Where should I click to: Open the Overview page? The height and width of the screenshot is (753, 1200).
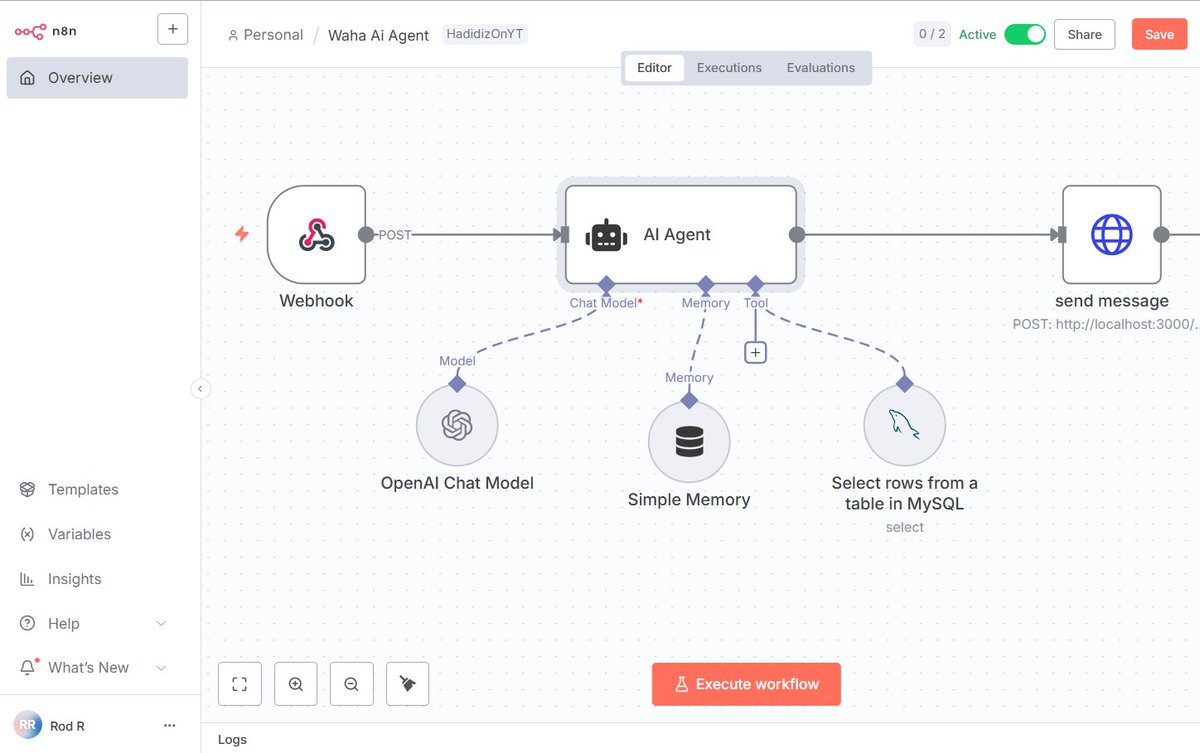pyautogui.click(x=97, y=78)
